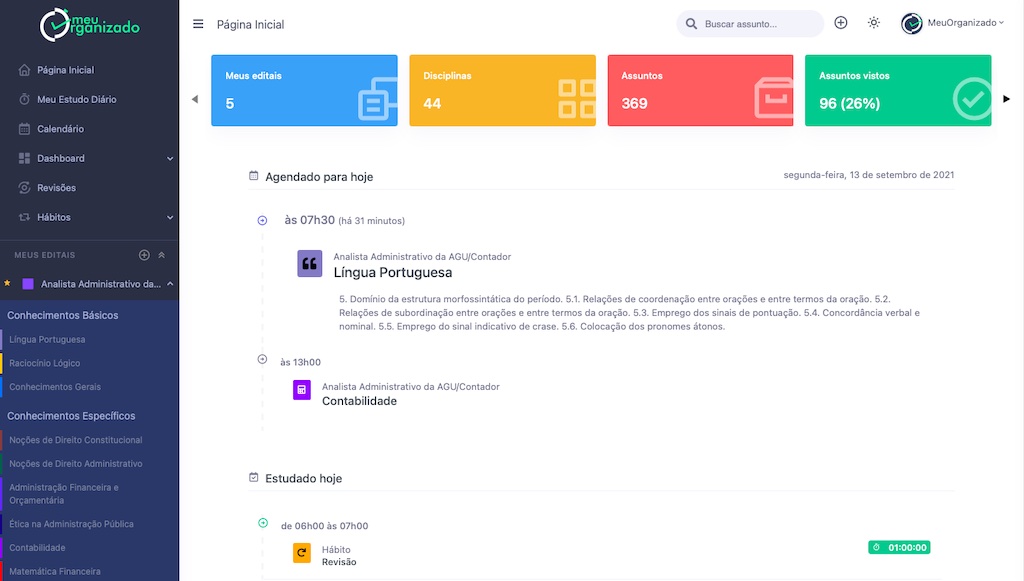The image size is (1024, 581).
Task: Click the orange Hábito Revisão icon
Action: pos(302,553)
